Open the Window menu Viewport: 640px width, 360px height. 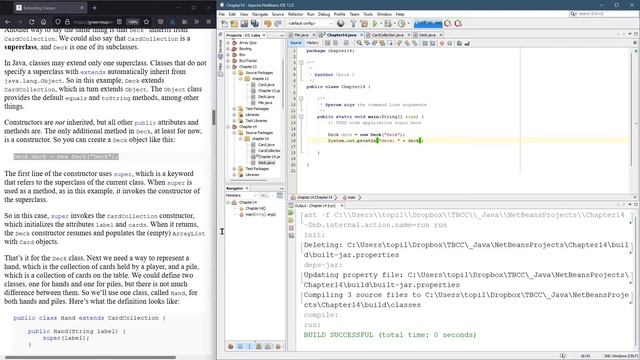coord(384,14)
